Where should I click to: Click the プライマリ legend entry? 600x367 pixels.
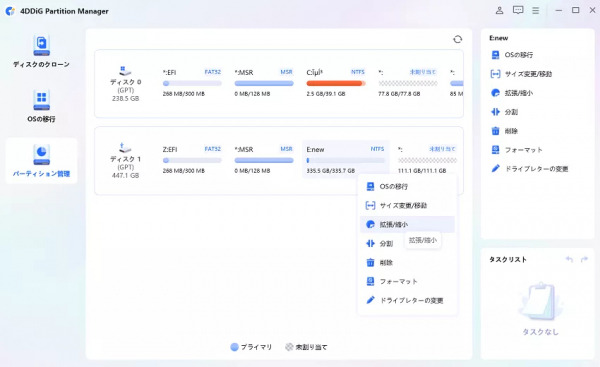pos(251,347)
